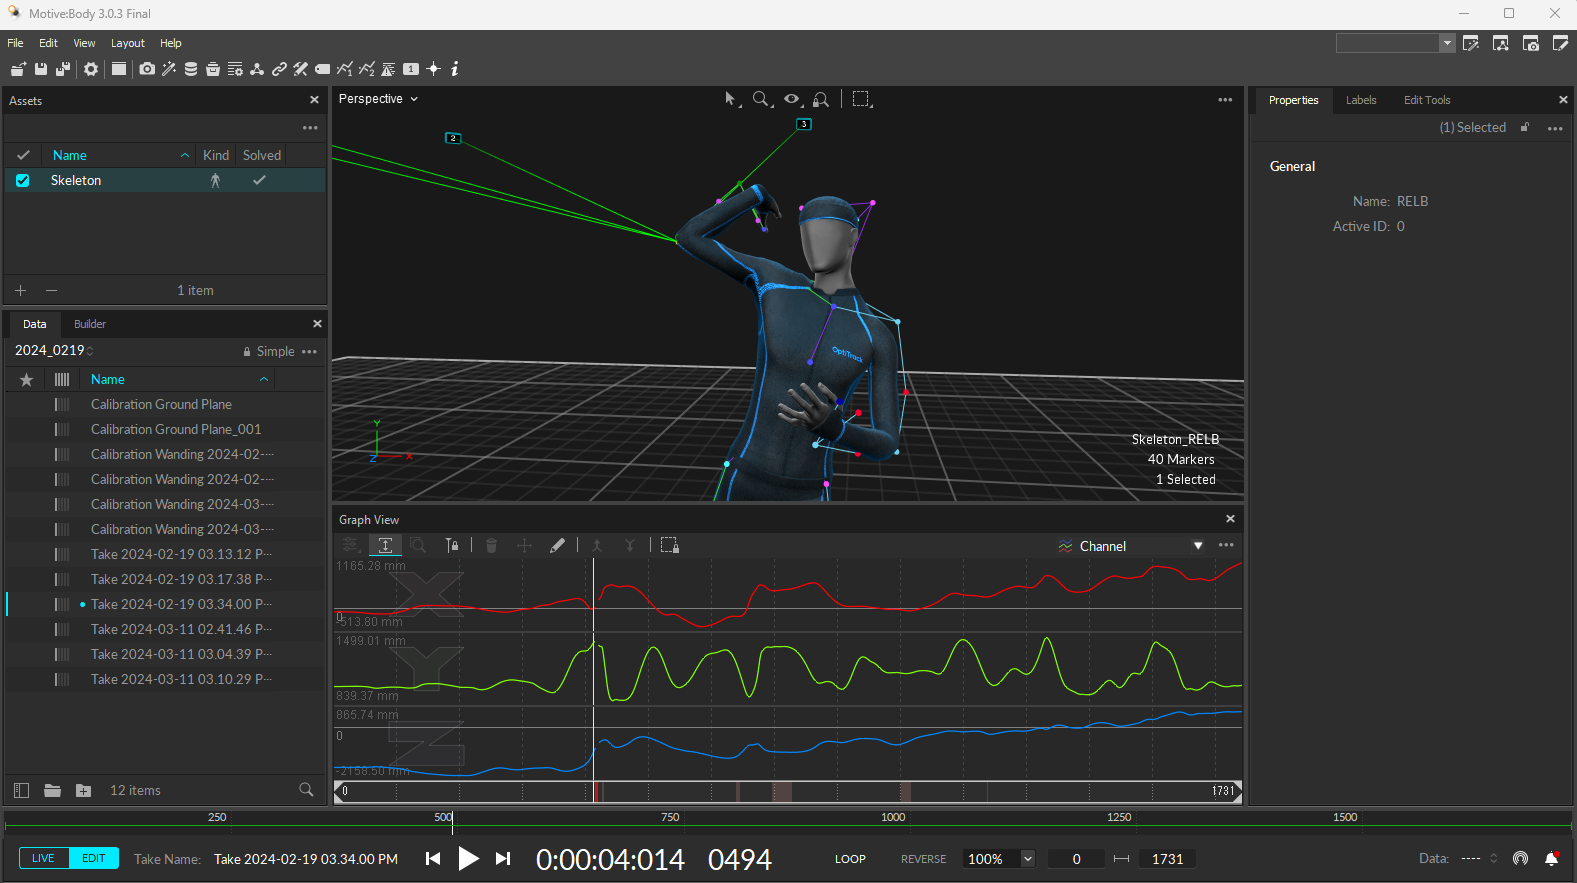Select the arrow cursor tool in viewport

[x=731, y=99]
